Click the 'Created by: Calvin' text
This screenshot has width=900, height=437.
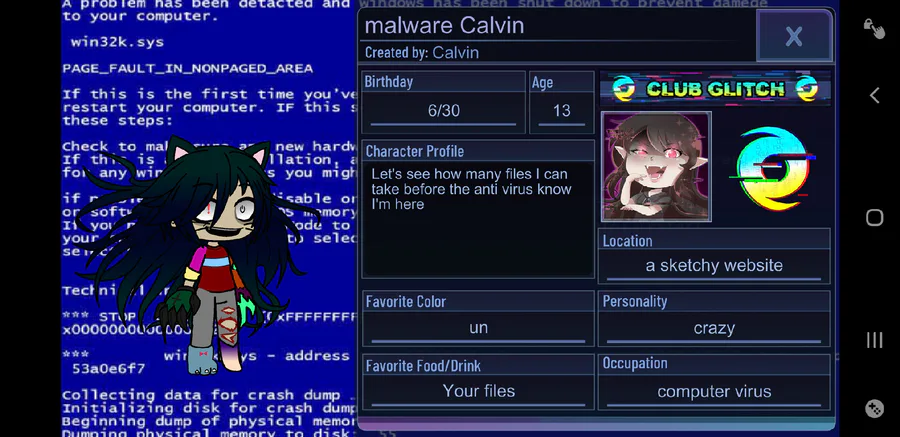422,53
